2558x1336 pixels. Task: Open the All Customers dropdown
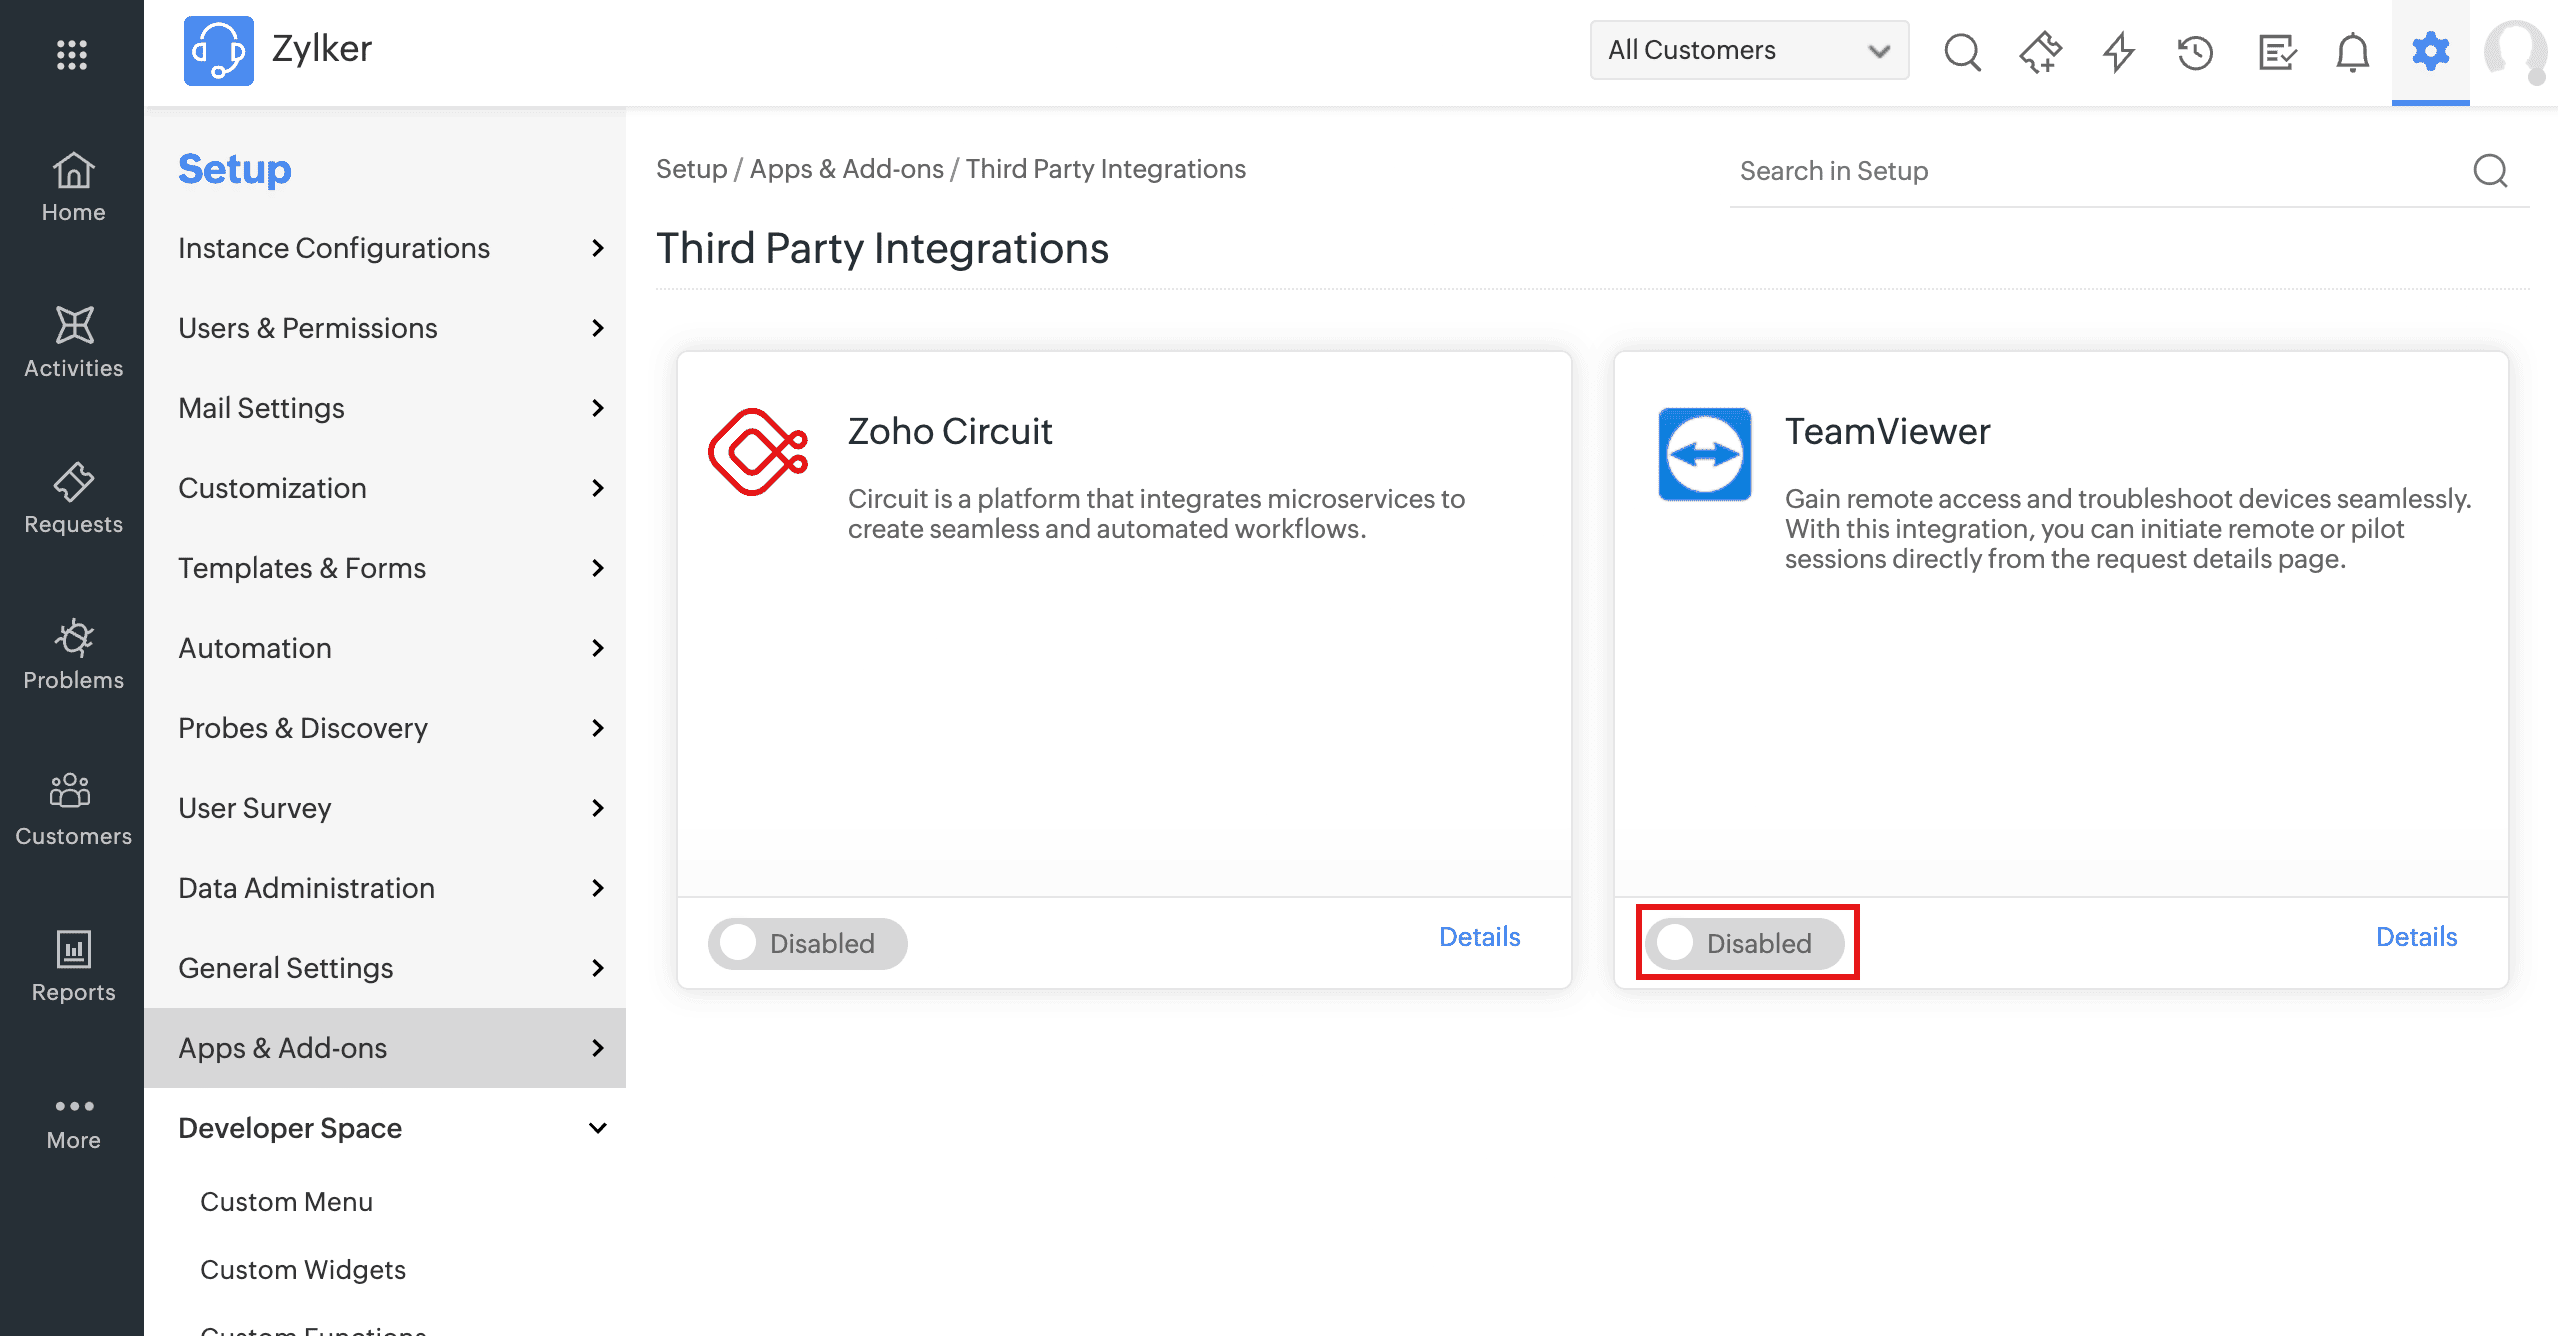click(x=1748, y=50)
